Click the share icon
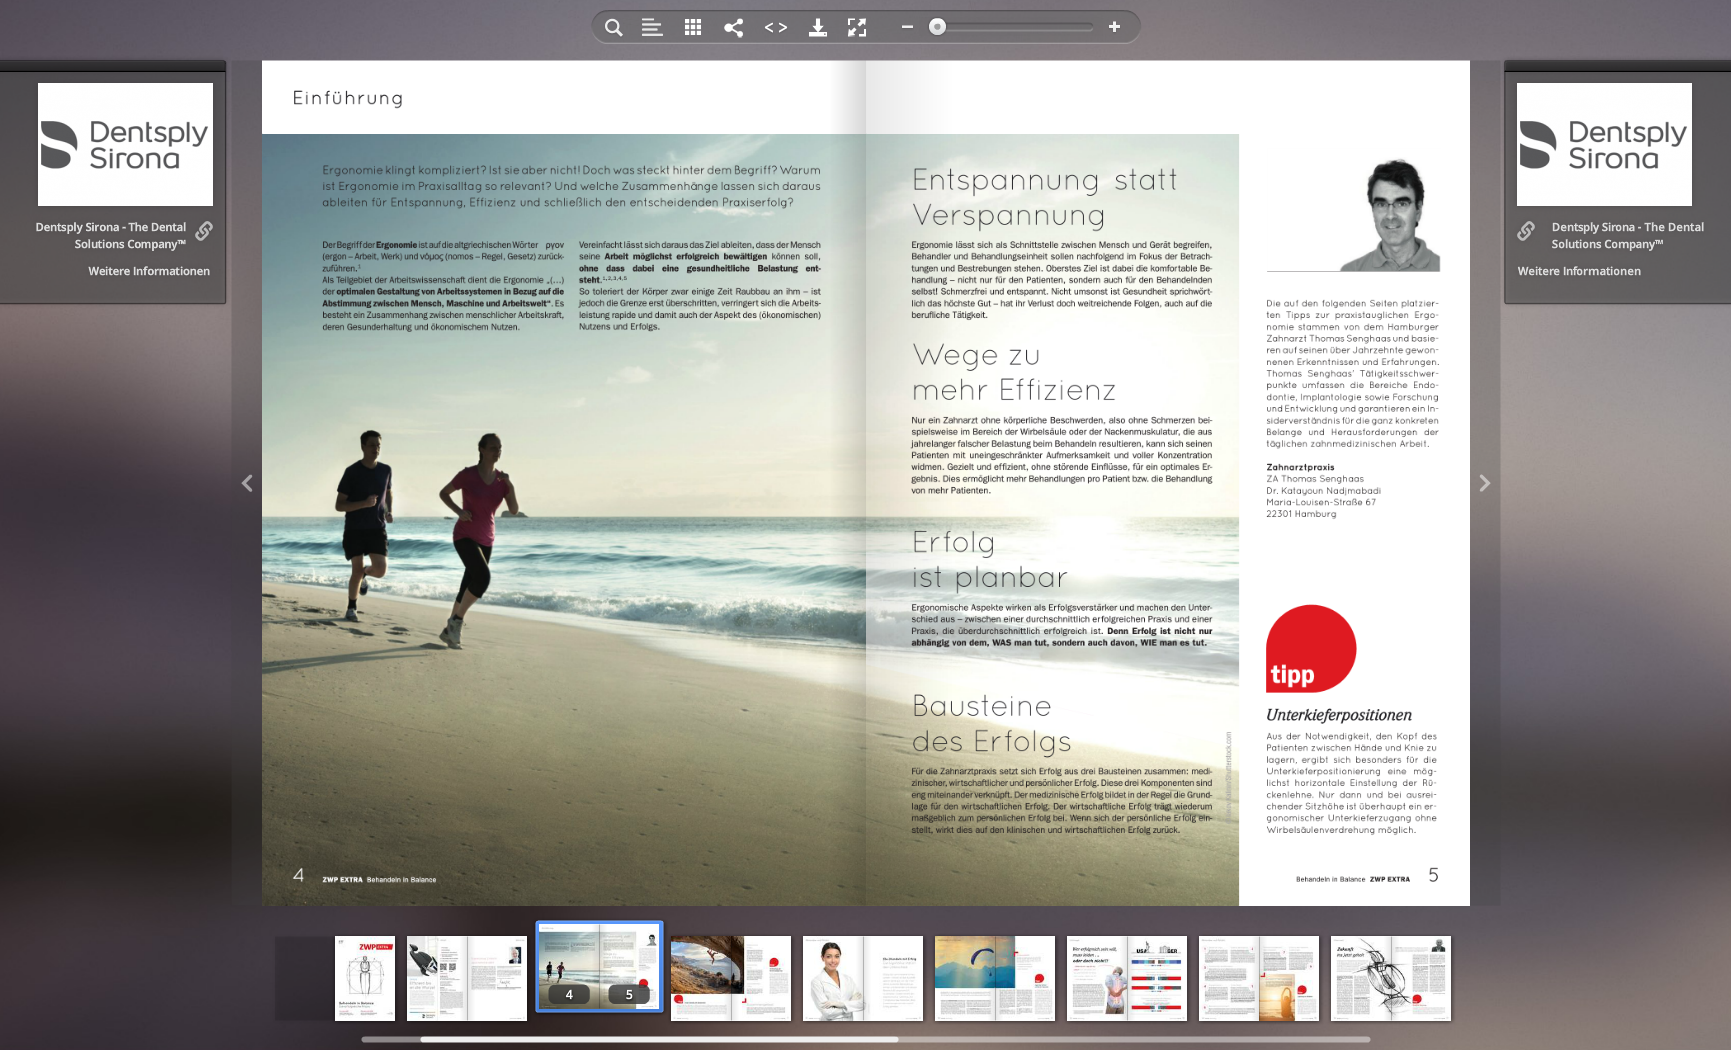Viewport: 1731px width, 1050px height. click(733, 27)
